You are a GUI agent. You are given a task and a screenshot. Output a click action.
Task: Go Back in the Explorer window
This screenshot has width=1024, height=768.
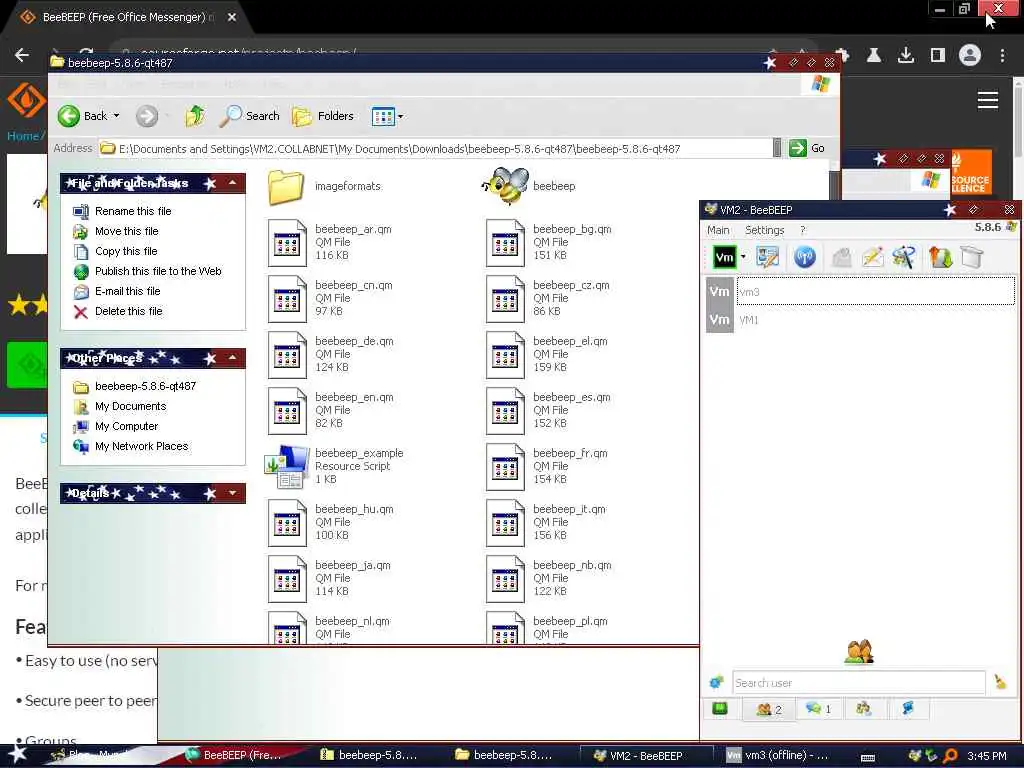82,116
